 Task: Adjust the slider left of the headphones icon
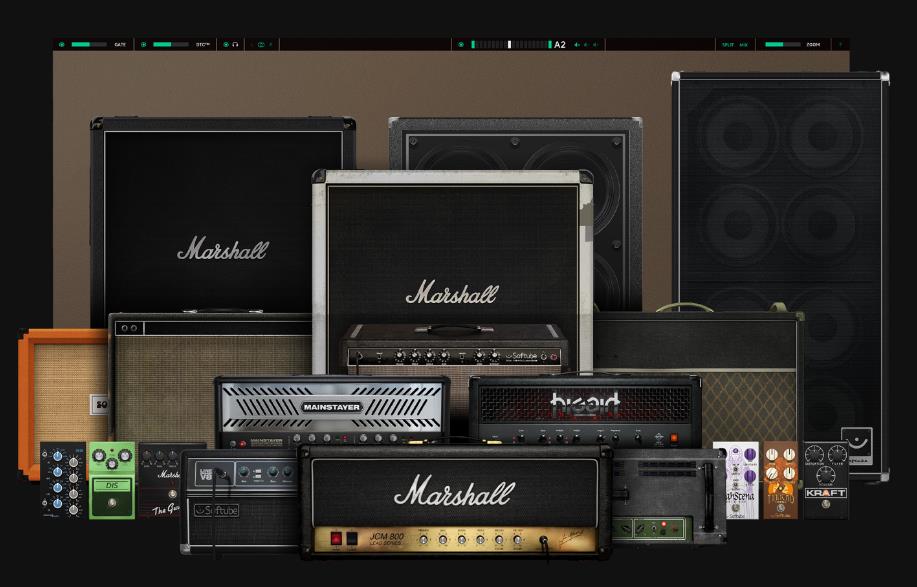171,44
